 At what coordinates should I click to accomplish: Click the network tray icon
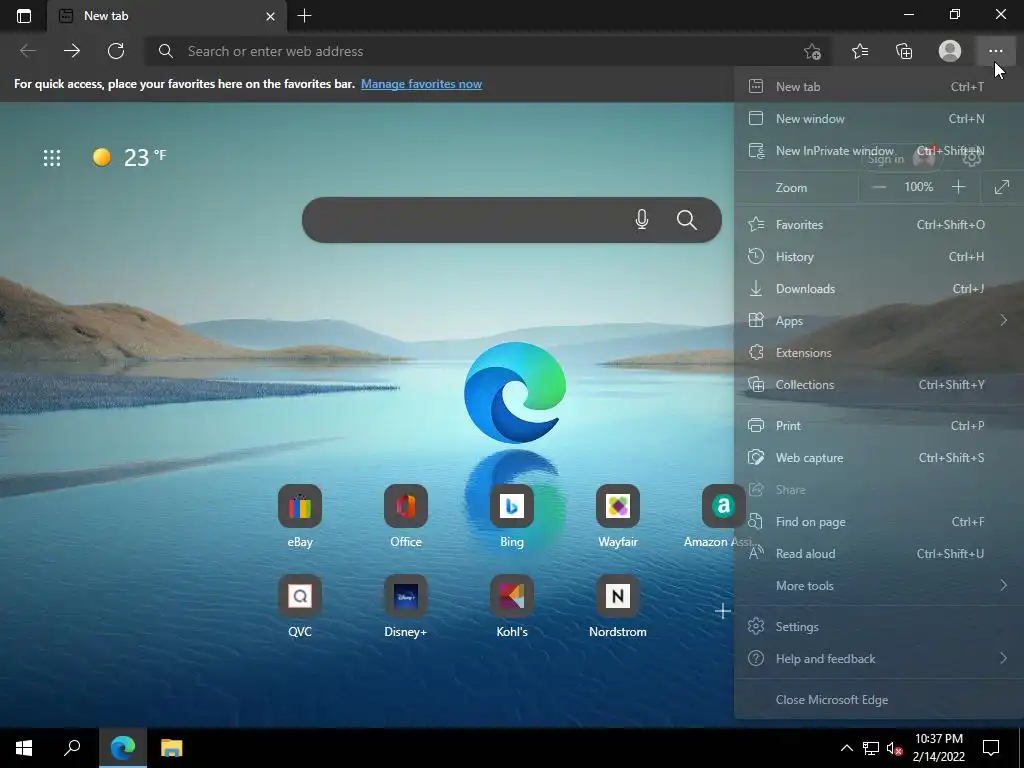click(x=871, y=748)
